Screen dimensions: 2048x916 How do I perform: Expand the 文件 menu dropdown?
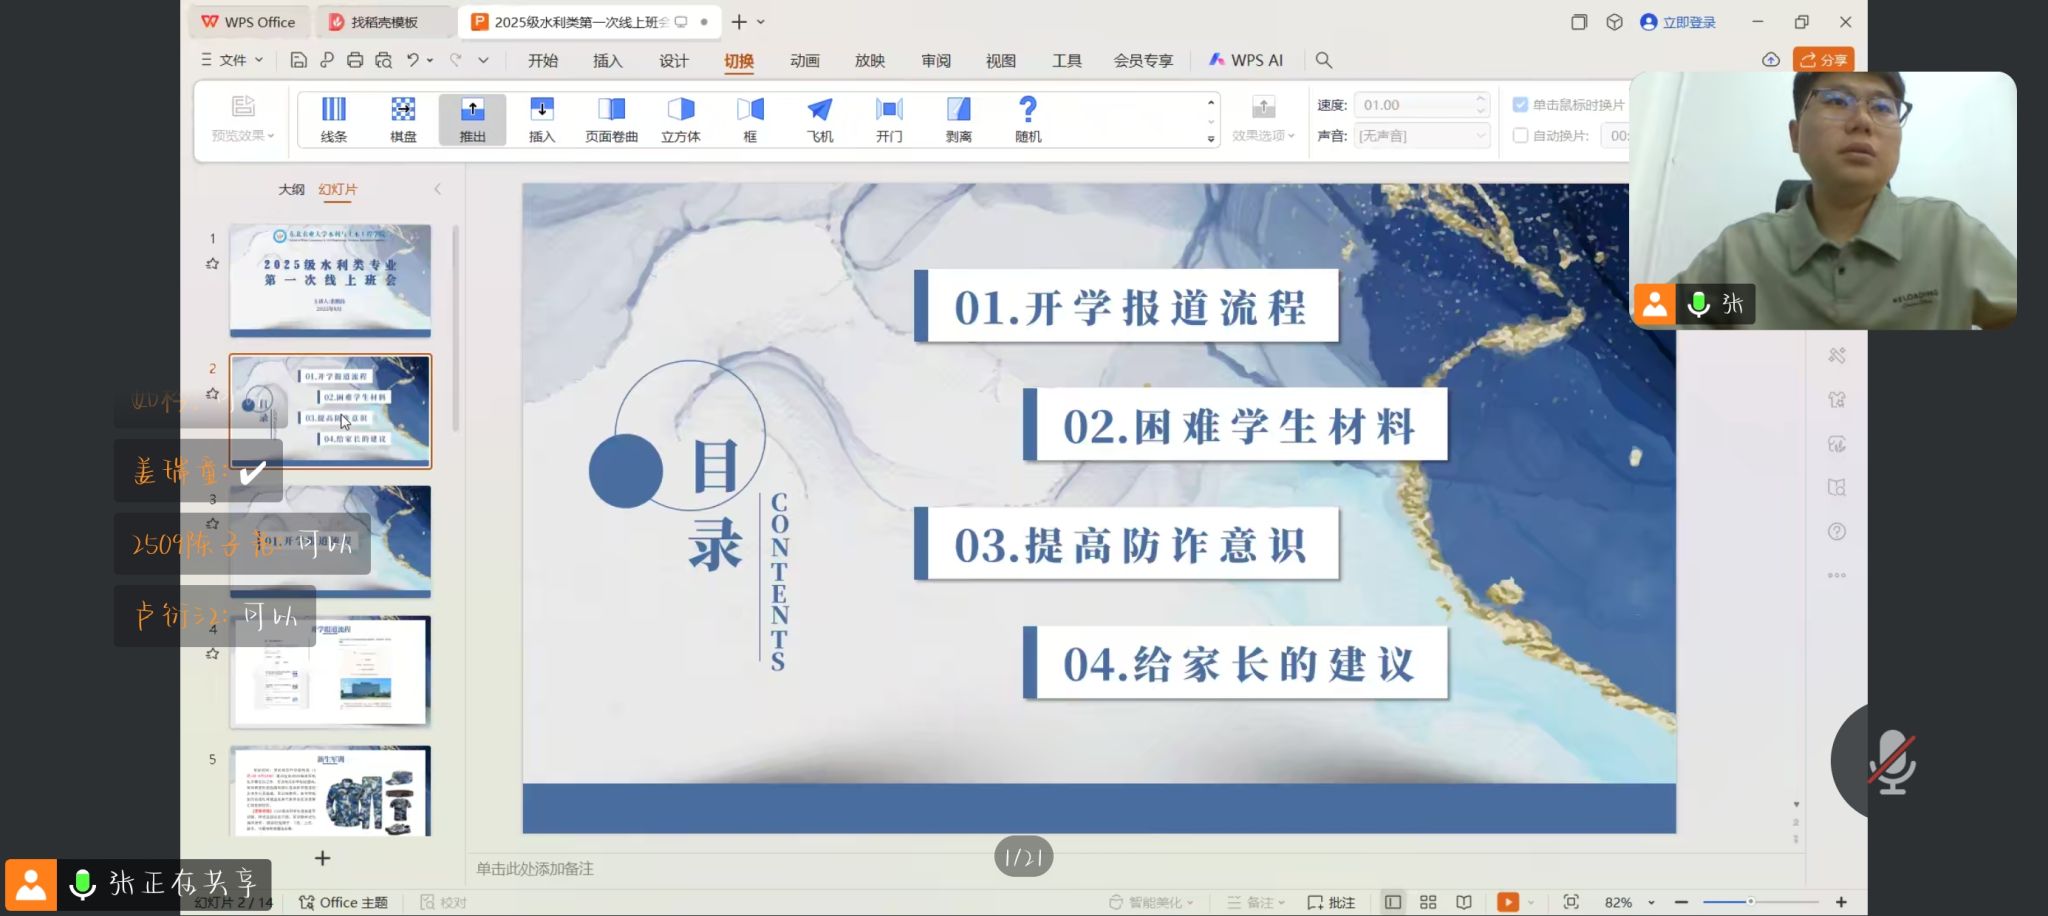click(x=233, y=60)
